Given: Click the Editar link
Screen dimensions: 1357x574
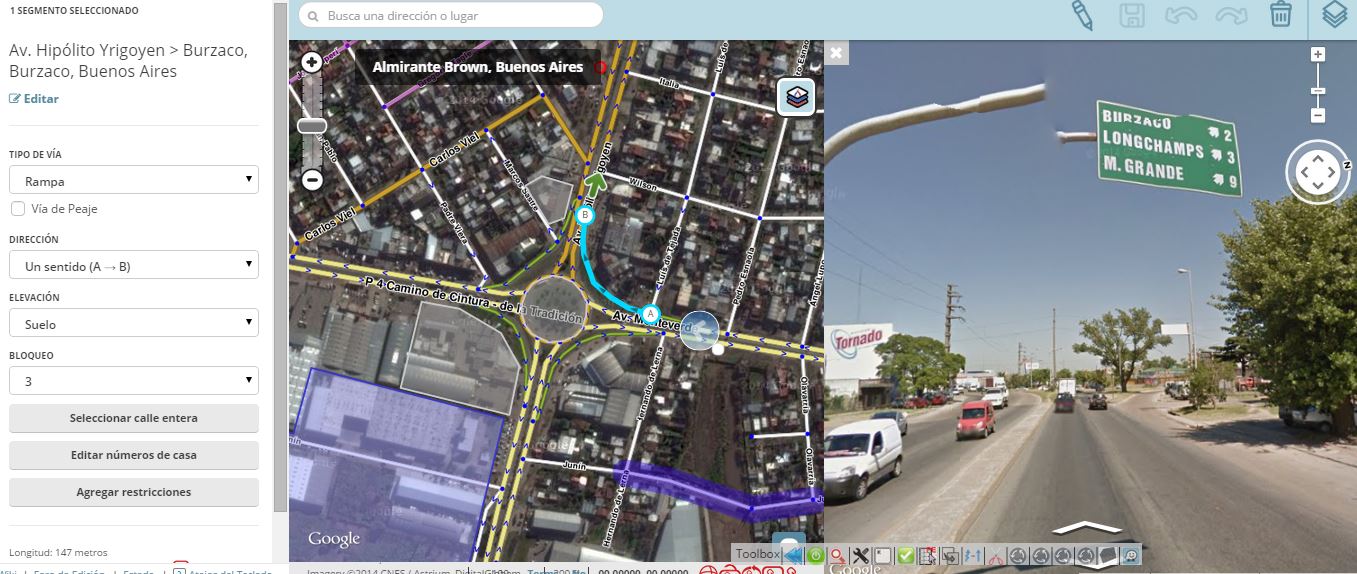Looking at the screenshot, I should tap(34, 99).
